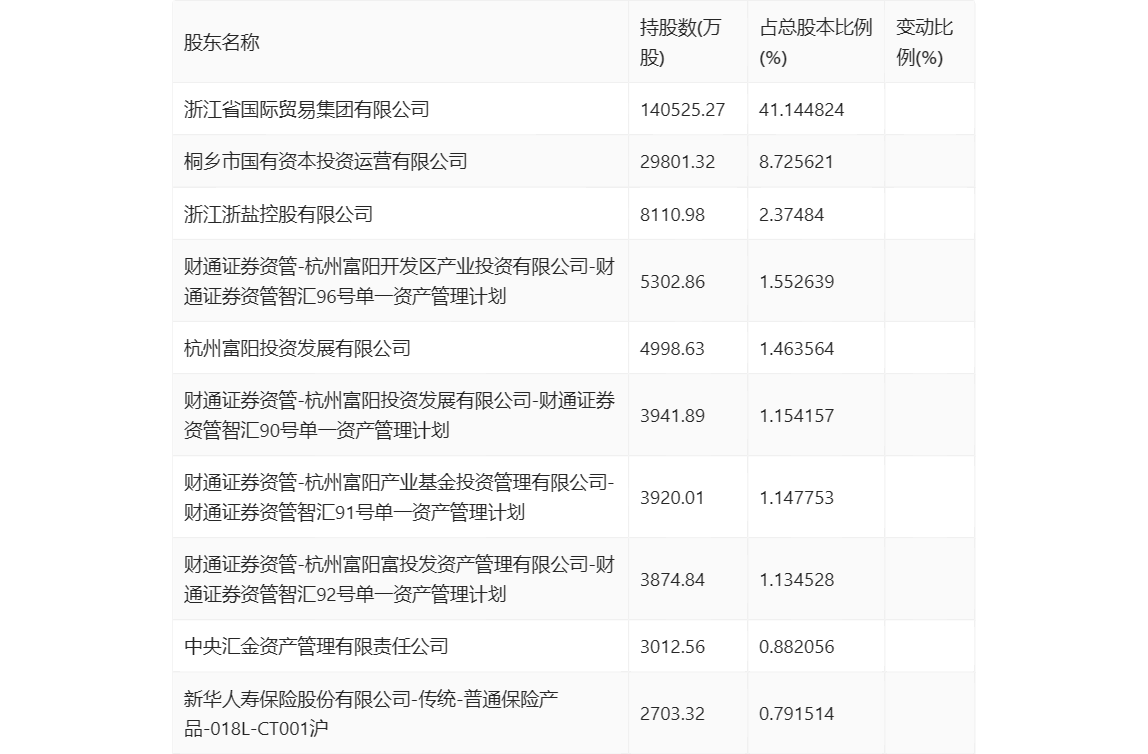Select 浙江省国际贸易集团有限公司 shareholder name

point(307,110)
